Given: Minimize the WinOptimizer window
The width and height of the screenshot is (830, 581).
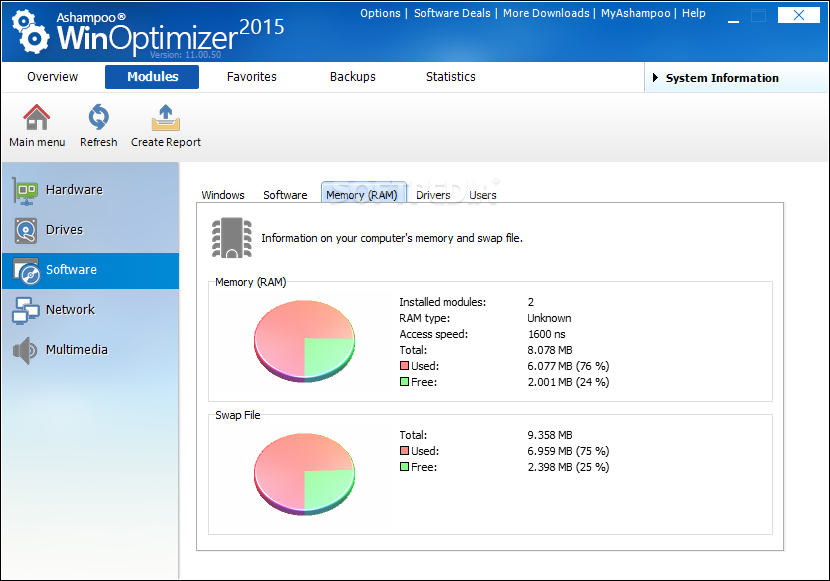Looking at the screenshot, I should pos(733,21).
